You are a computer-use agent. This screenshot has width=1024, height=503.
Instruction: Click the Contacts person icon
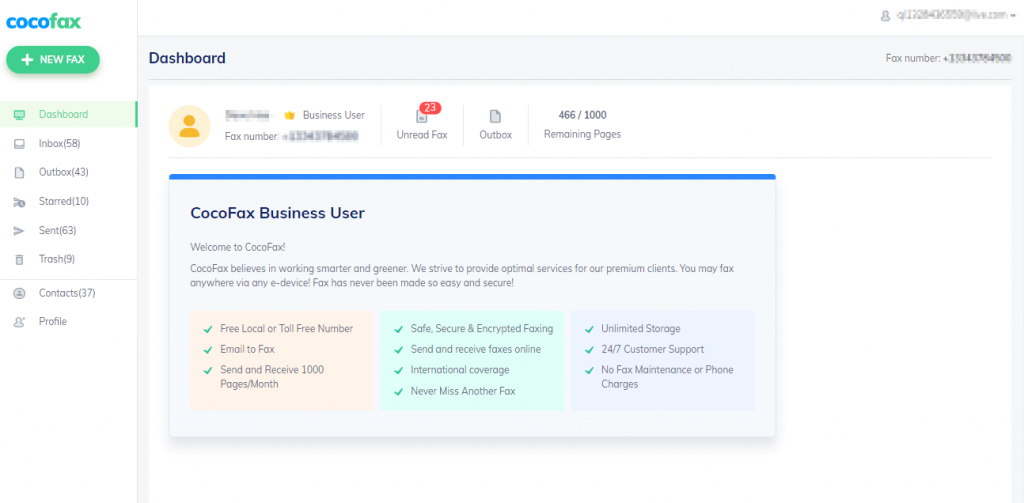pyautogui.click(x=19, y=293)
